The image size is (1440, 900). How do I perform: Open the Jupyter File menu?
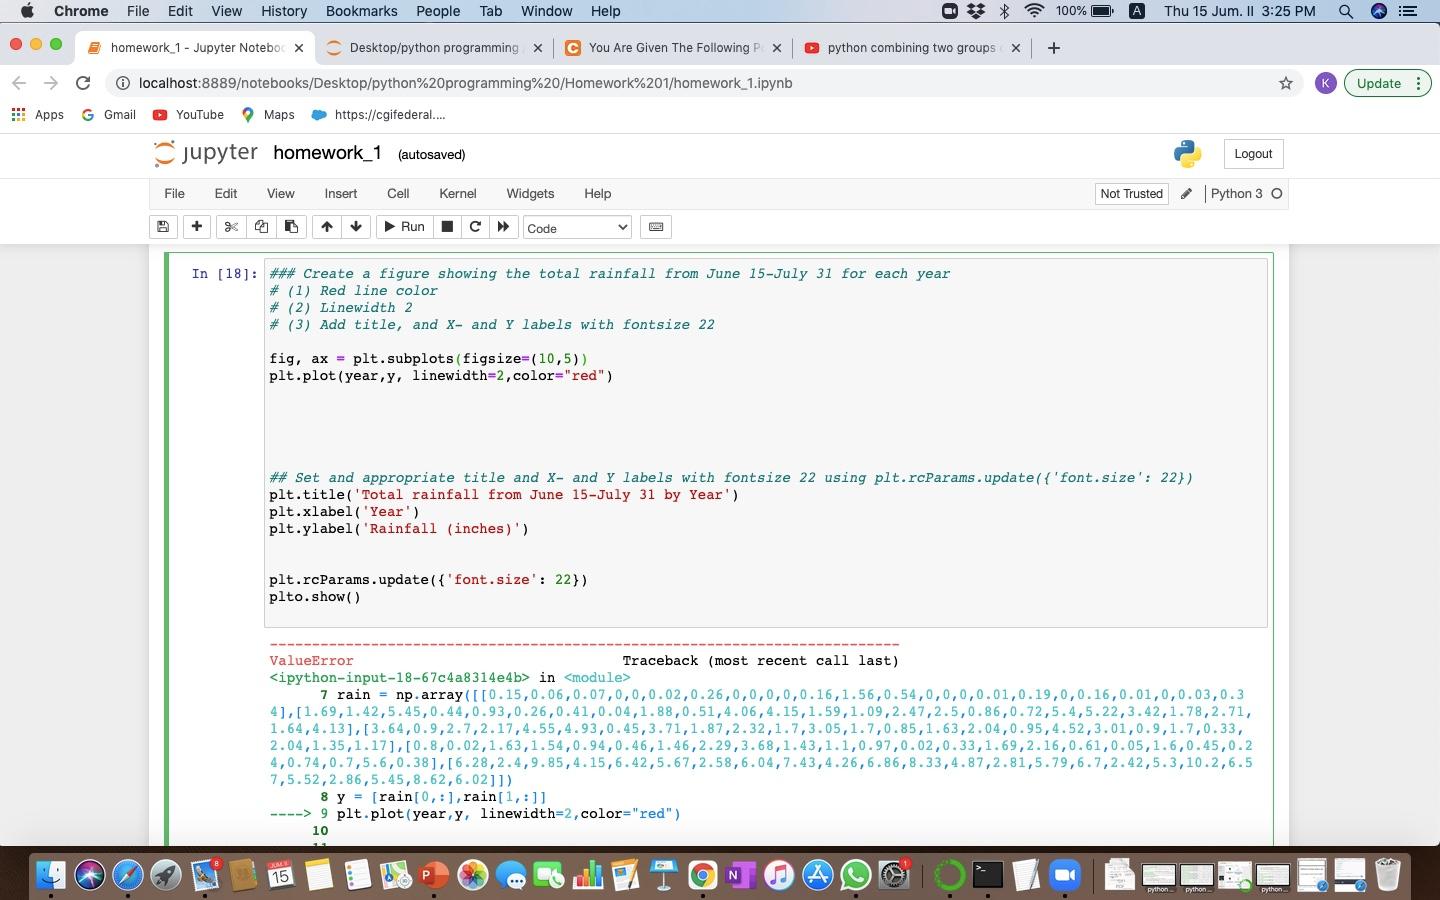coord(174,194)
